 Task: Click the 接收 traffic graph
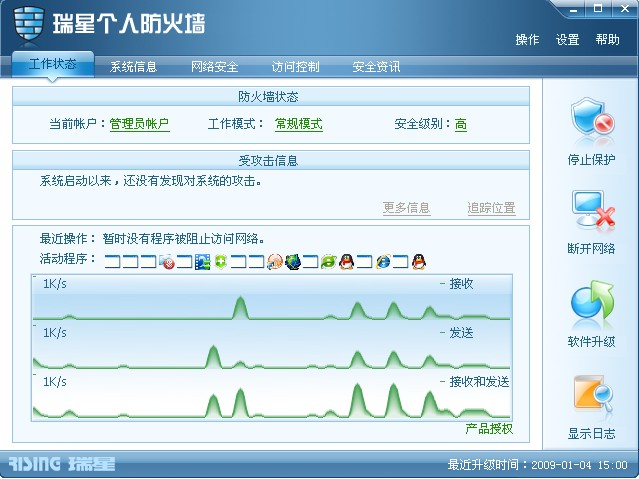click(271, 298)
